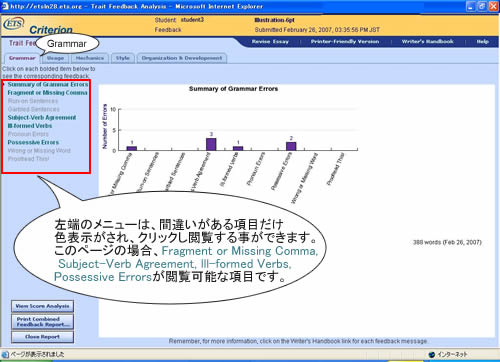Open Fragment or Missing Comma feedback
Image resolution: width=500 pixels, height=362 pixels.
tap(47, 93)
